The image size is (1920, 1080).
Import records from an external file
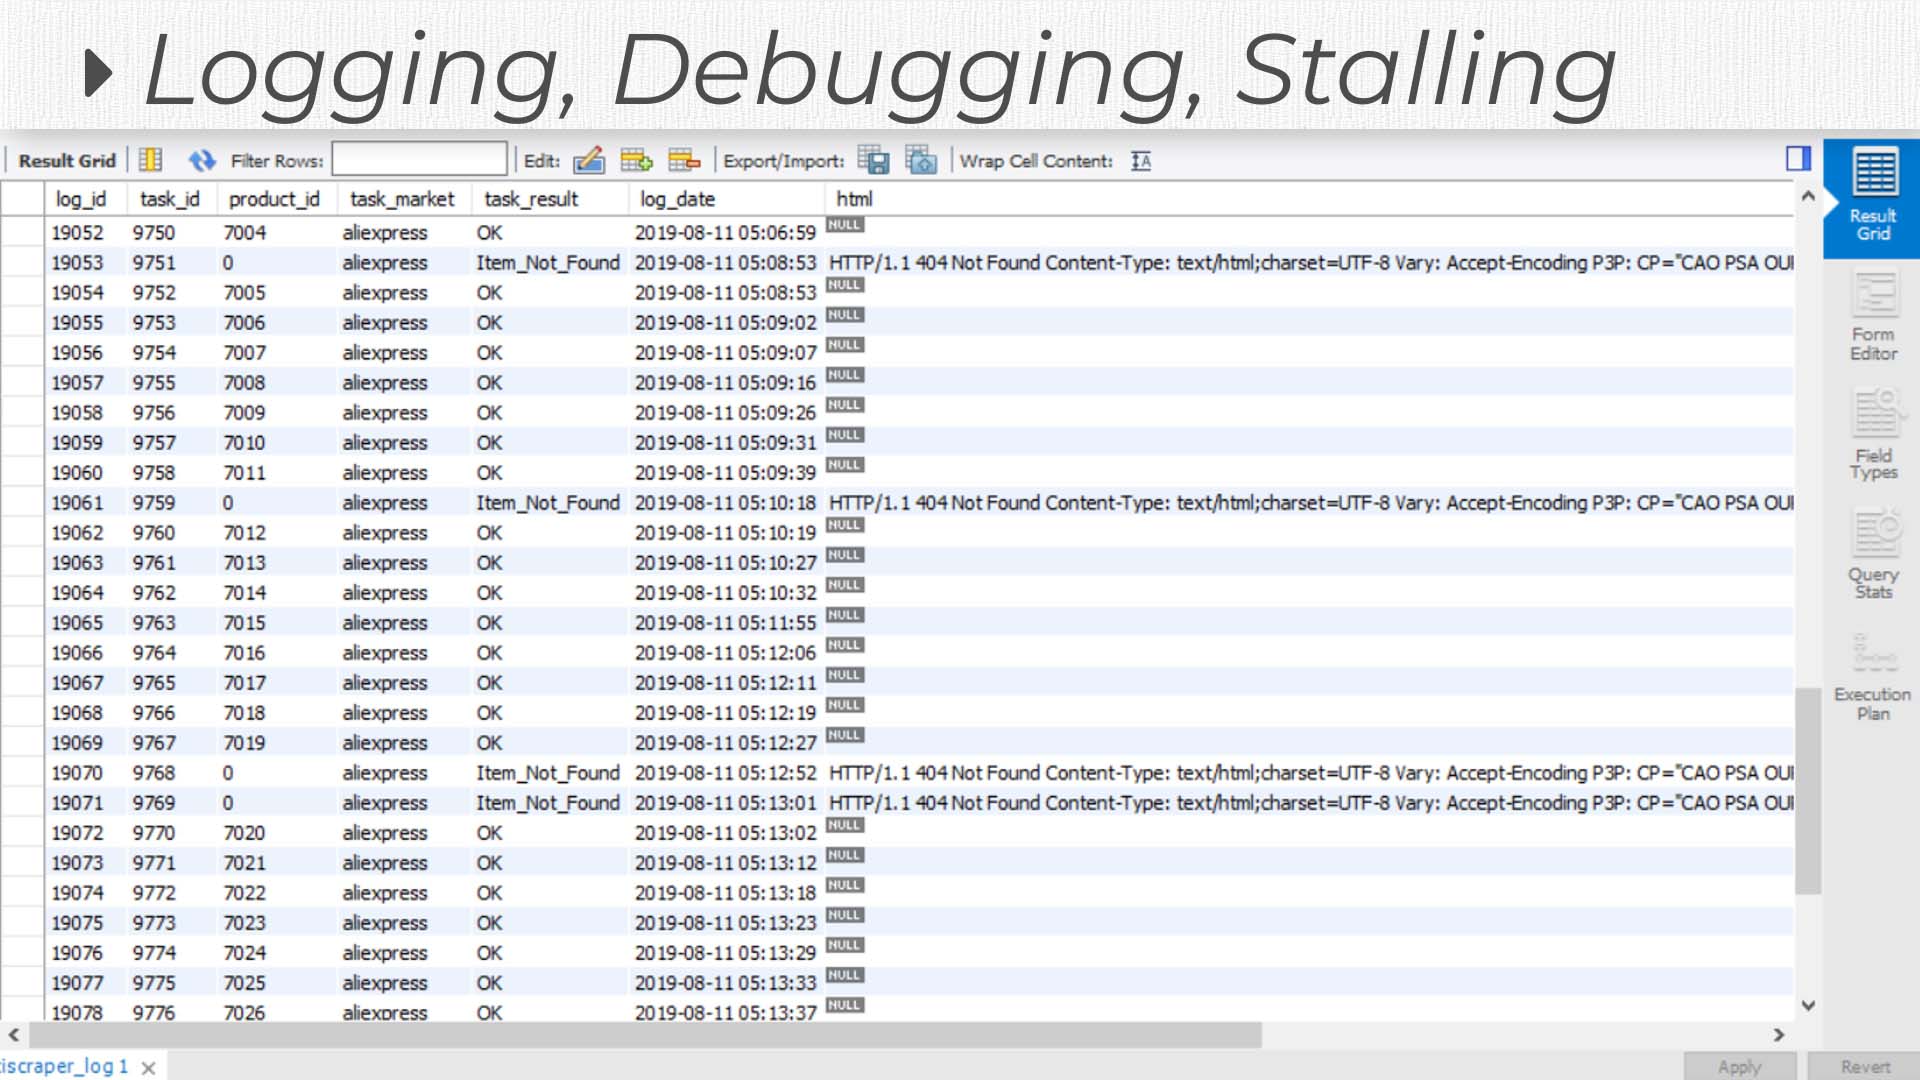click(x=920, y=160)
